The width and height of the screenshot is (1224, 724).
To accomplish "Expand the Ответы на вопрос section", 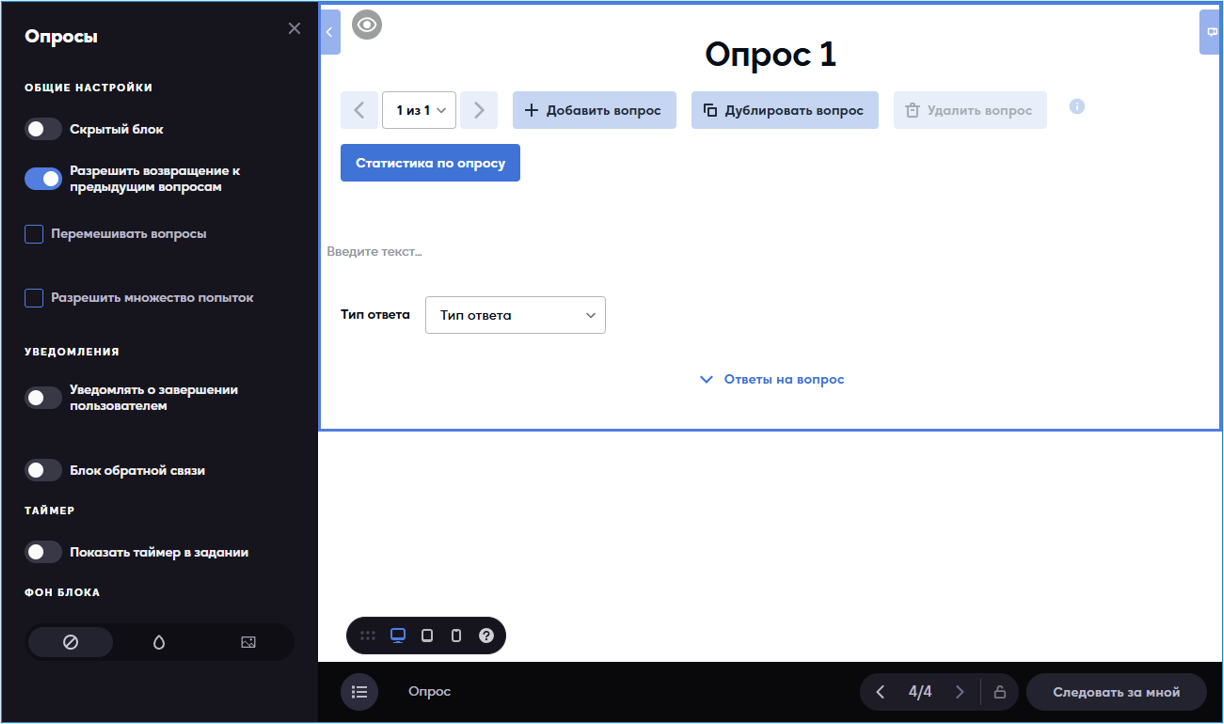I will click(772, 380).
